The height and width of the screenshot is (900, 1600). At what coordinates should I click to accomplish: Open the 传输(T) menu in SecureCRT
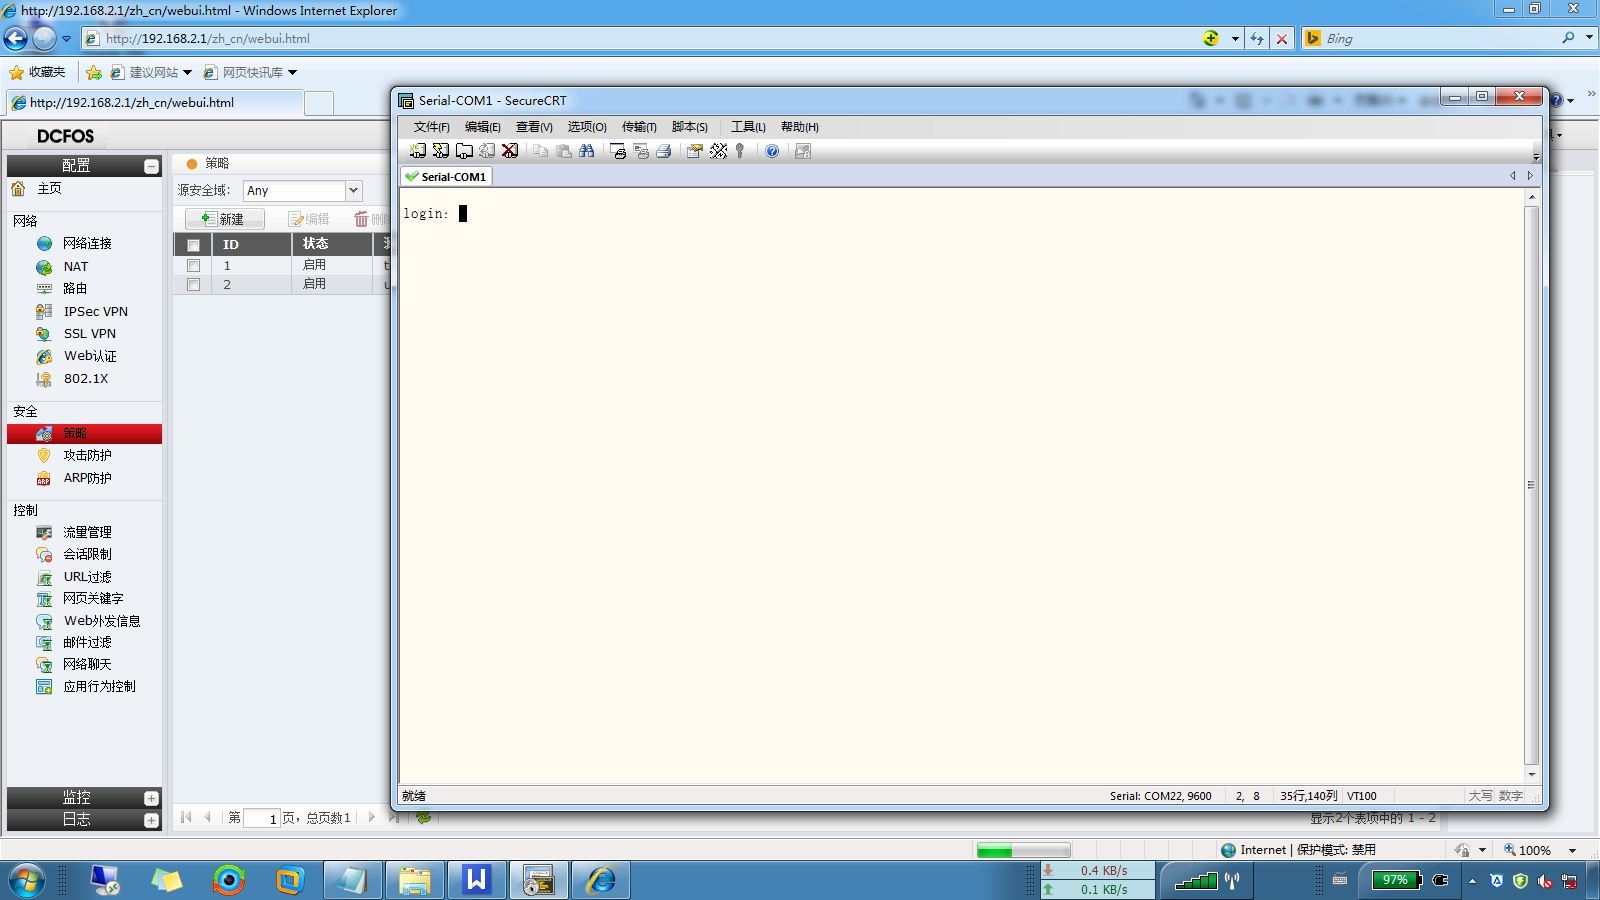click(639, 127)
